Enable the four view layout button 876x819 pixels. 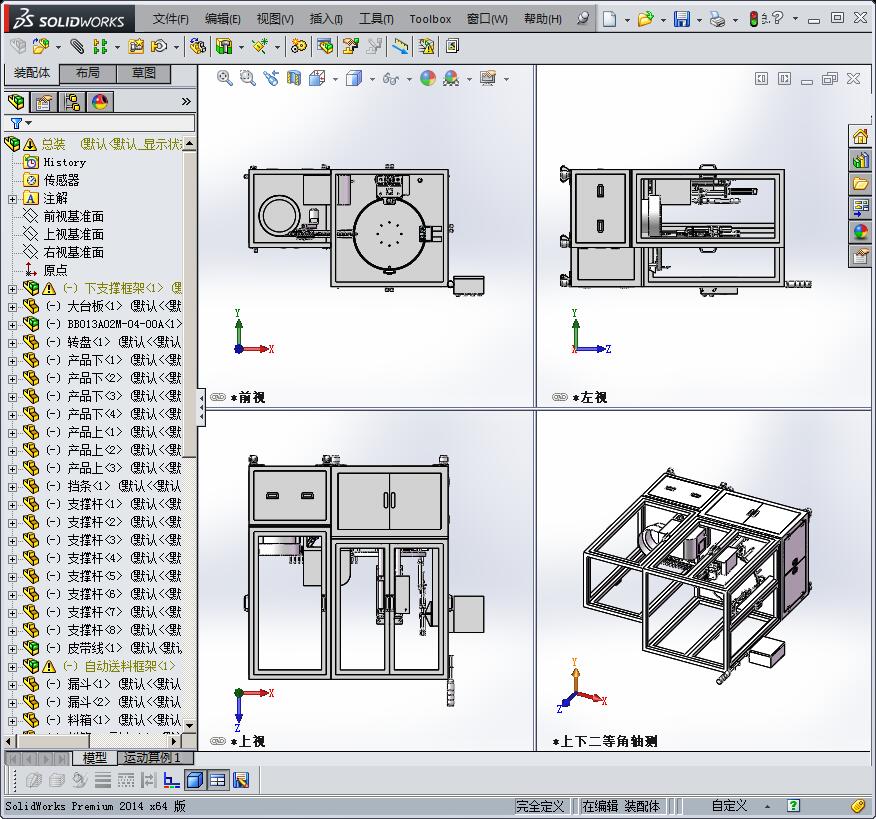pyautogui.click(x=217, y=780)
